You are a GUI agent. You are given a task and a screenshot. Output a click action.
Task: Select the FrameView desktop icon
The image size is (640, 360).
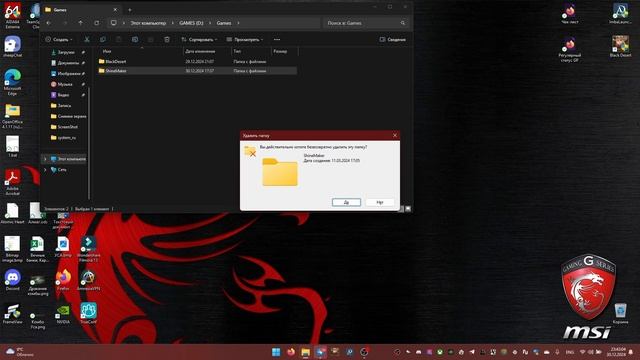coord(13,313)
